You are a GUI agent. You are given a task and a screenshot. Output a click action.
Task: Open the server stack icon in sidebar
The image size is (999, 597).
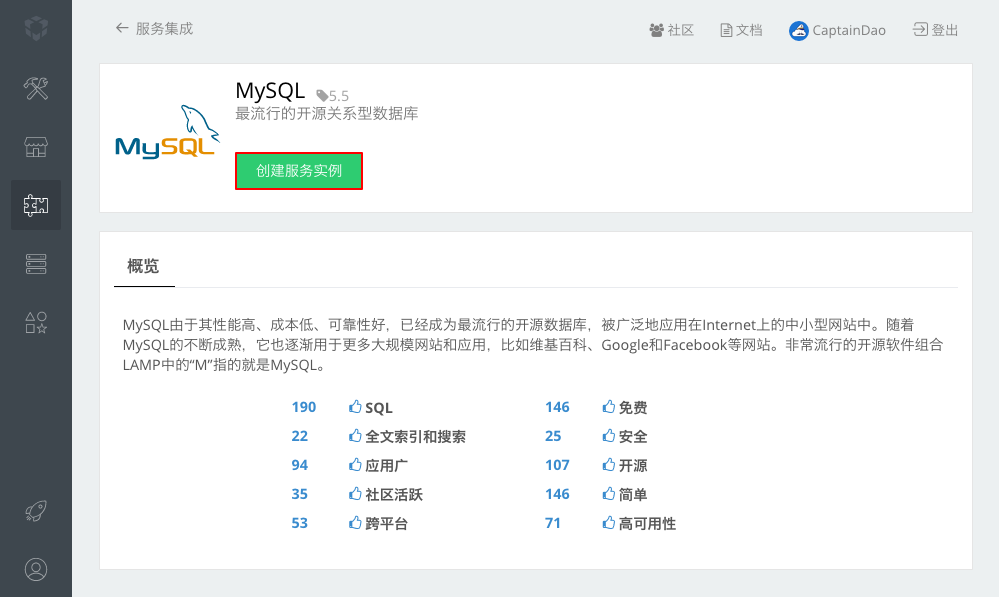click(36, 264)
